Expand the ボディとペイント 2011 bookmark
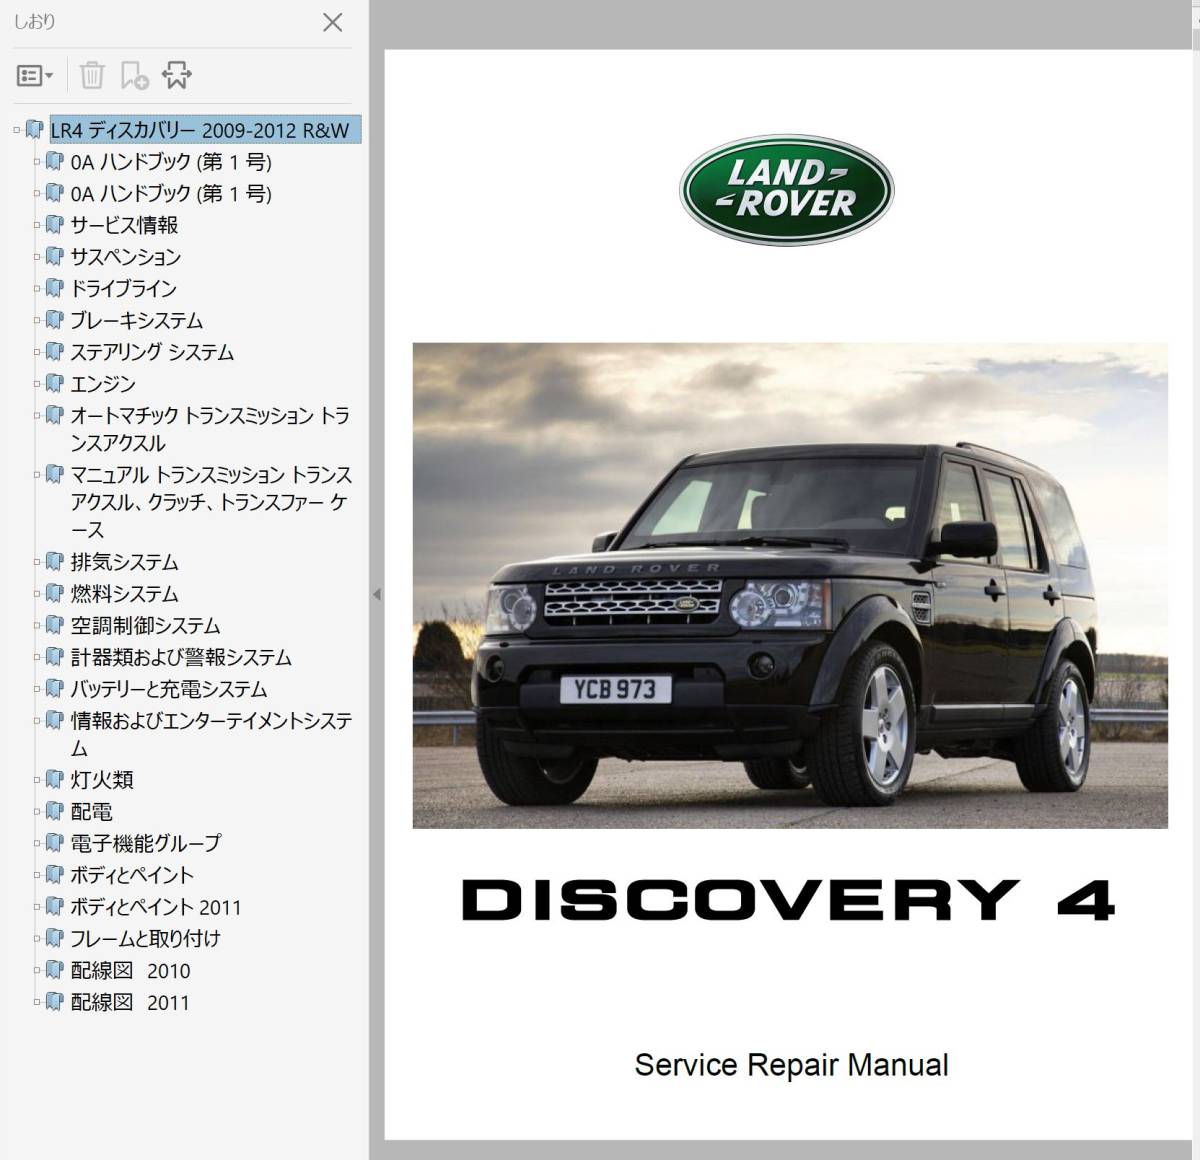Image resolution: width=1200 pixels, height=1160 pixels. (x=37, y=907)
